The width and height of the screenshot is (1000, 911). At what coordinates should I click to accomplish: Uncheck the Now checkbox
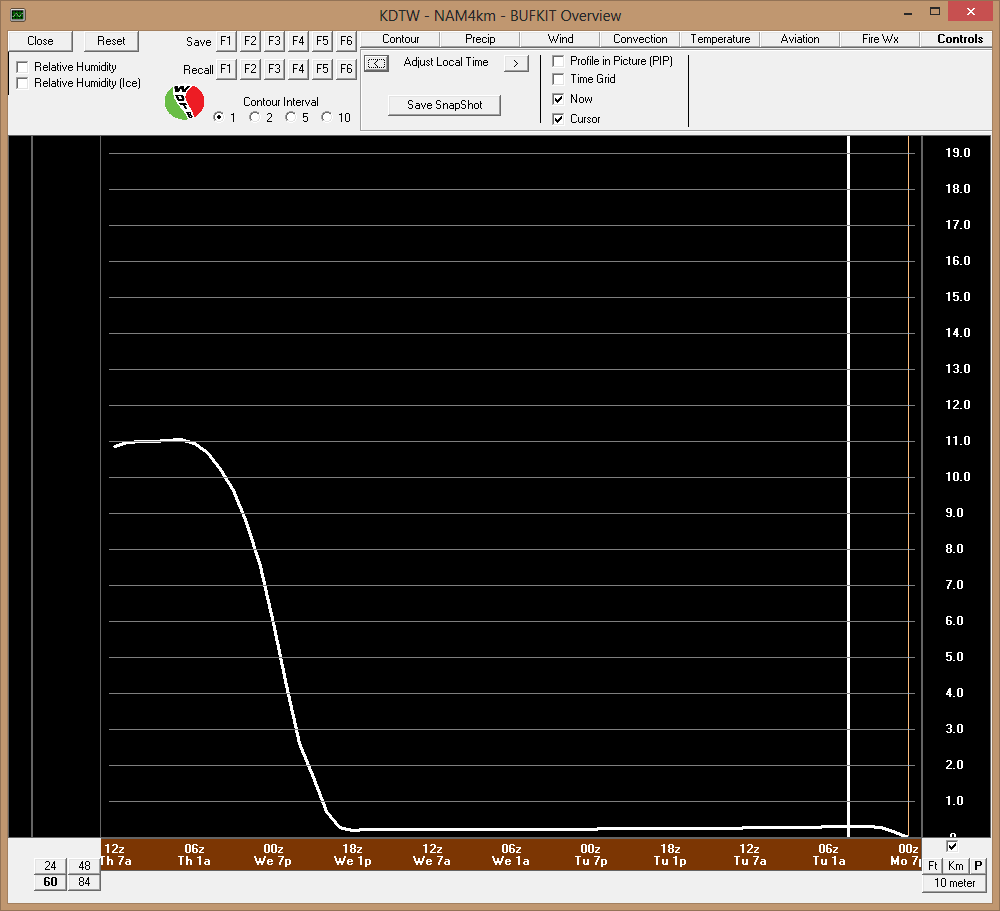pyautogui.click(x=558, y=99)
